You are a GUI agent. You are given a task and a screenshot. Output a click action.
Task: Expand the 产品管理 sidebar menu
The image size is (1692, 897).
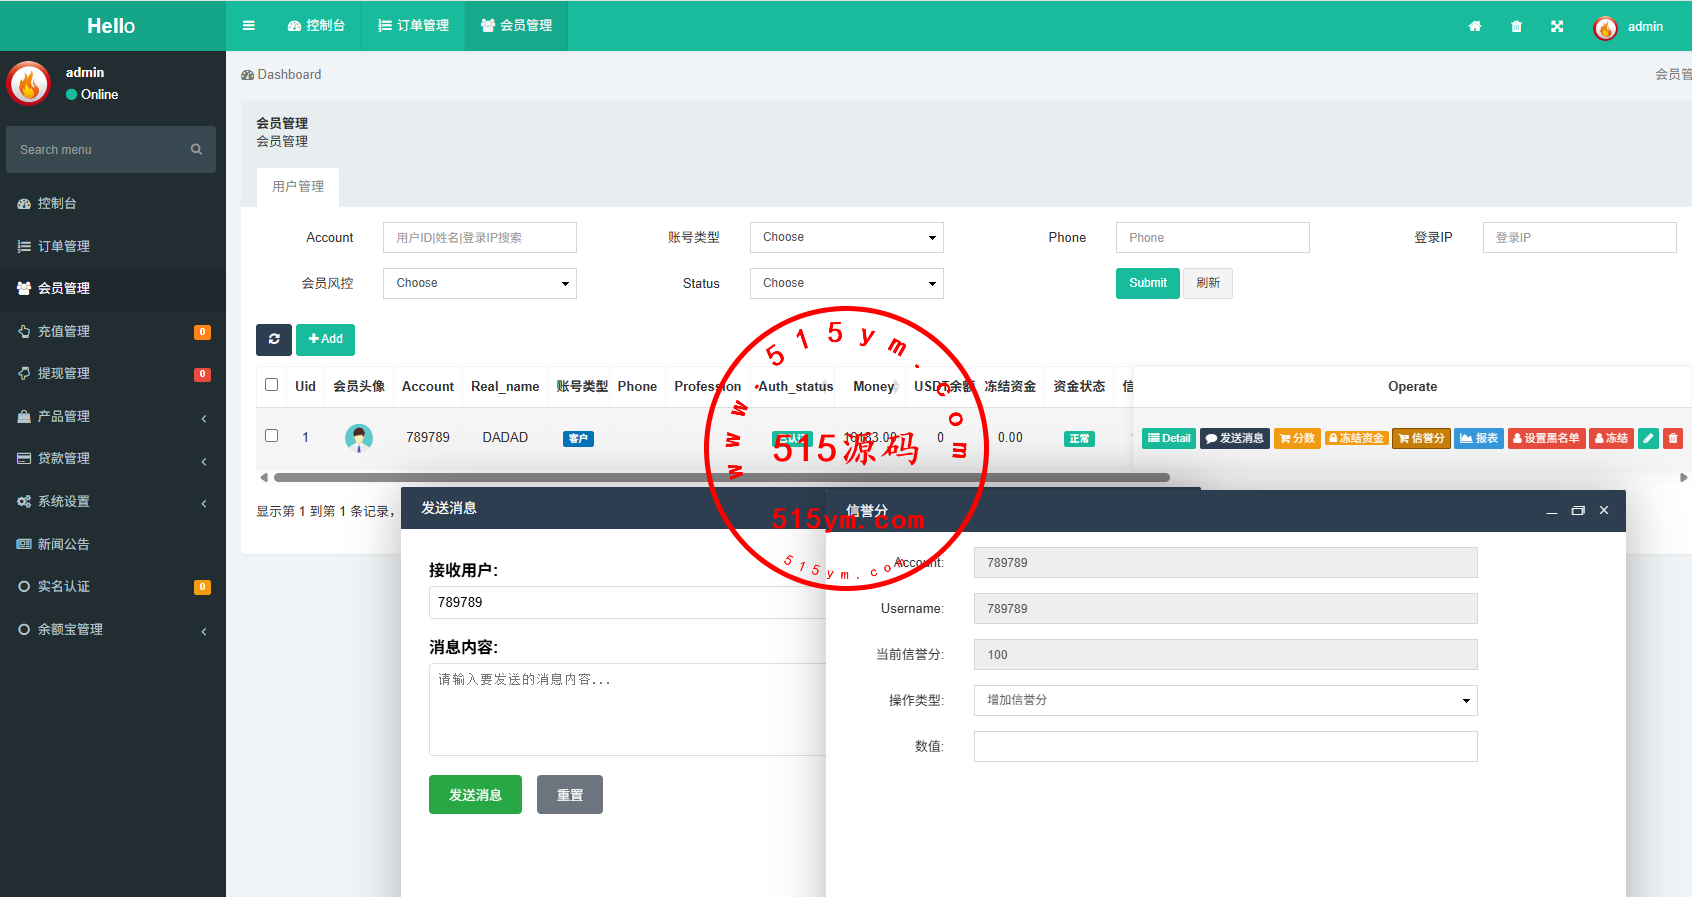(x=112, y=416)
